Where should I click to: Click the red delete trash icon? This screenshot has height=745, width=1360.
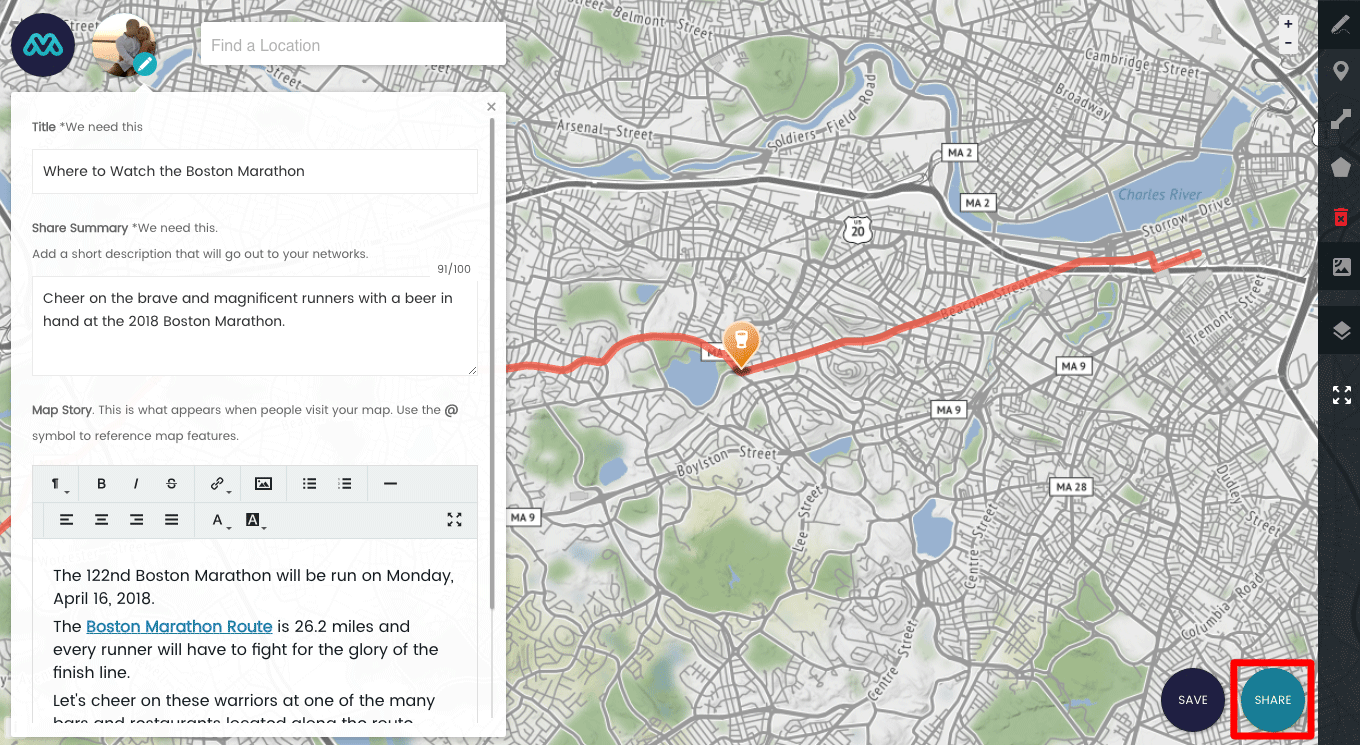click(1341, 217)
